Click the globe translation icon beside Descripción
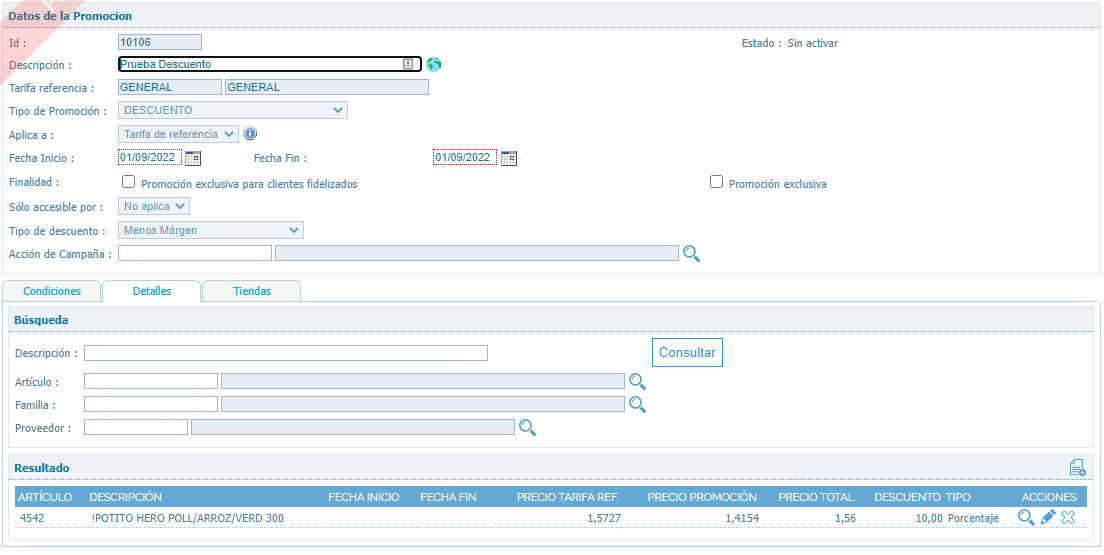Viewport: 1104px width, 555px height. click(433, 64)
